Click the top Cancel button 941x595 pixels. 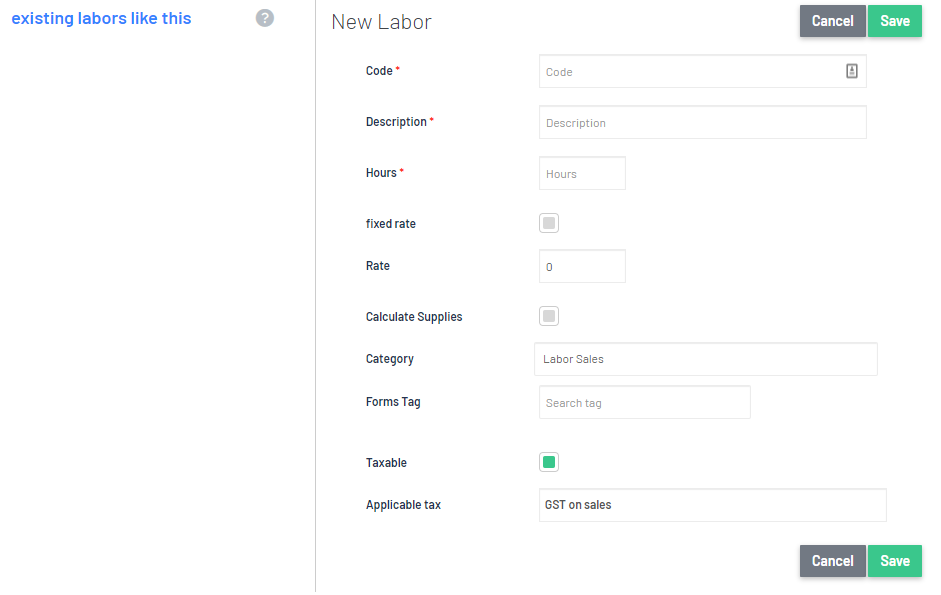[832, 21]
